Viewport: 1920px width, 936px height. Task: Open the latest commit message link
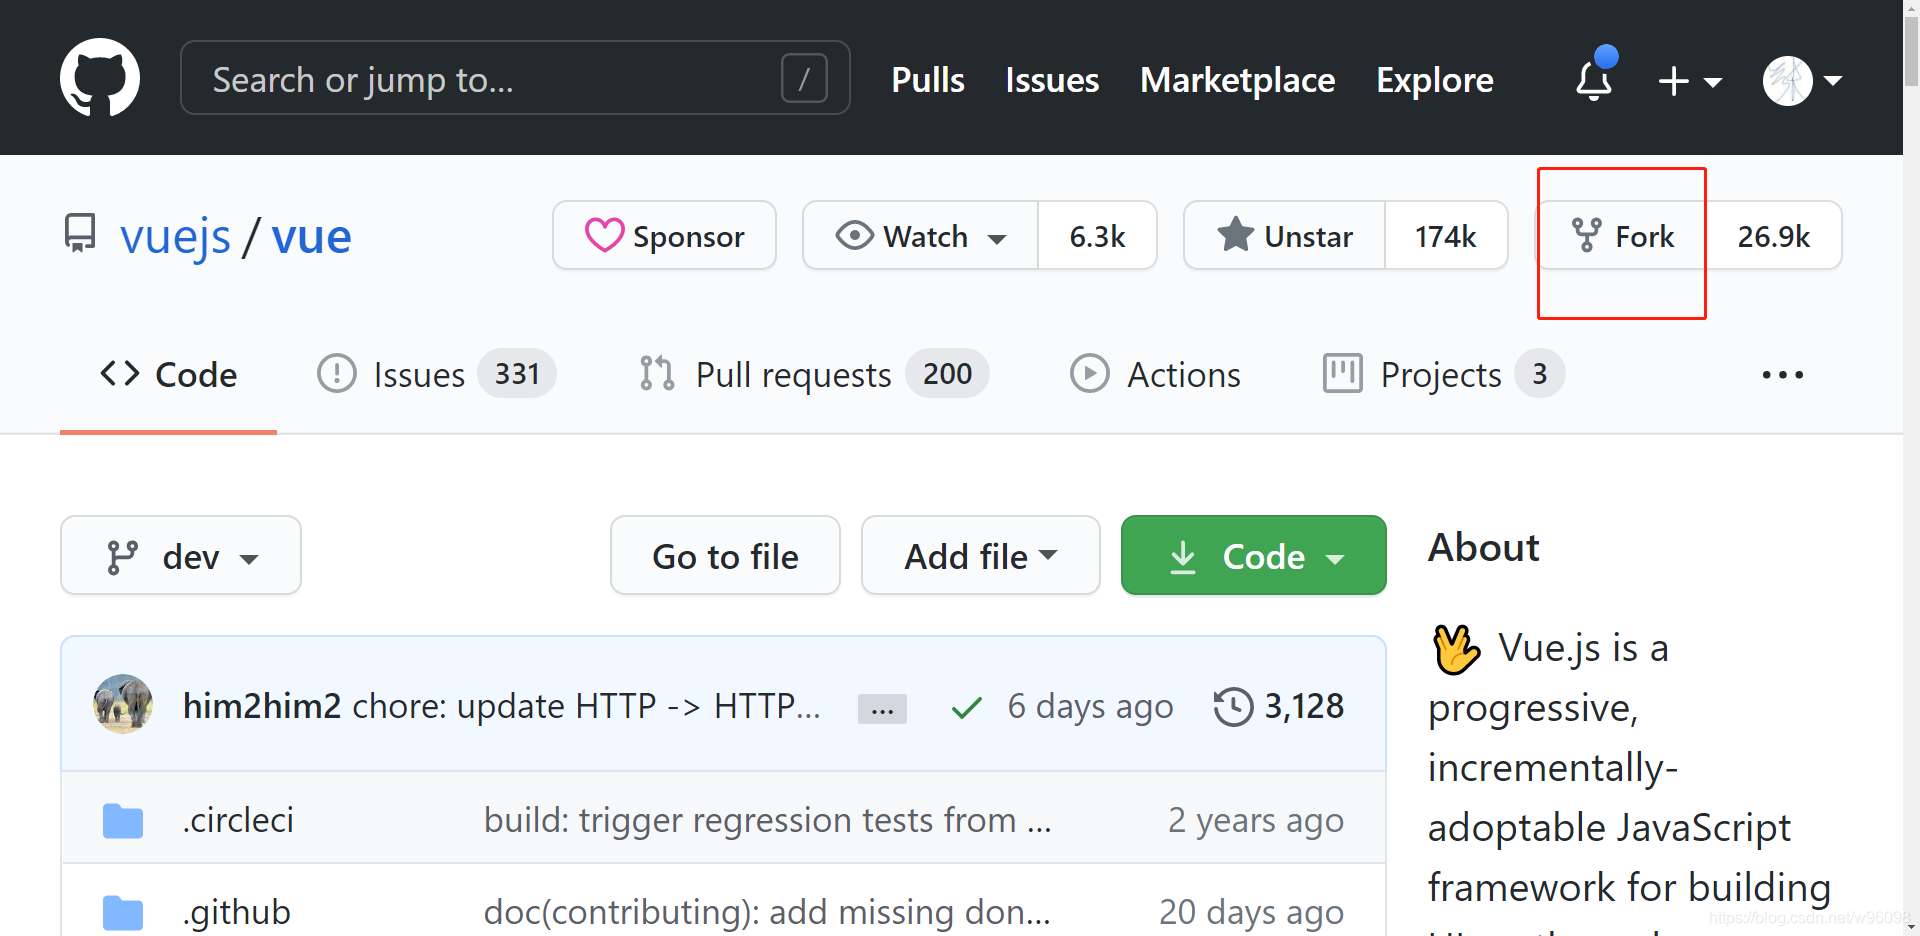coord(587,706)
